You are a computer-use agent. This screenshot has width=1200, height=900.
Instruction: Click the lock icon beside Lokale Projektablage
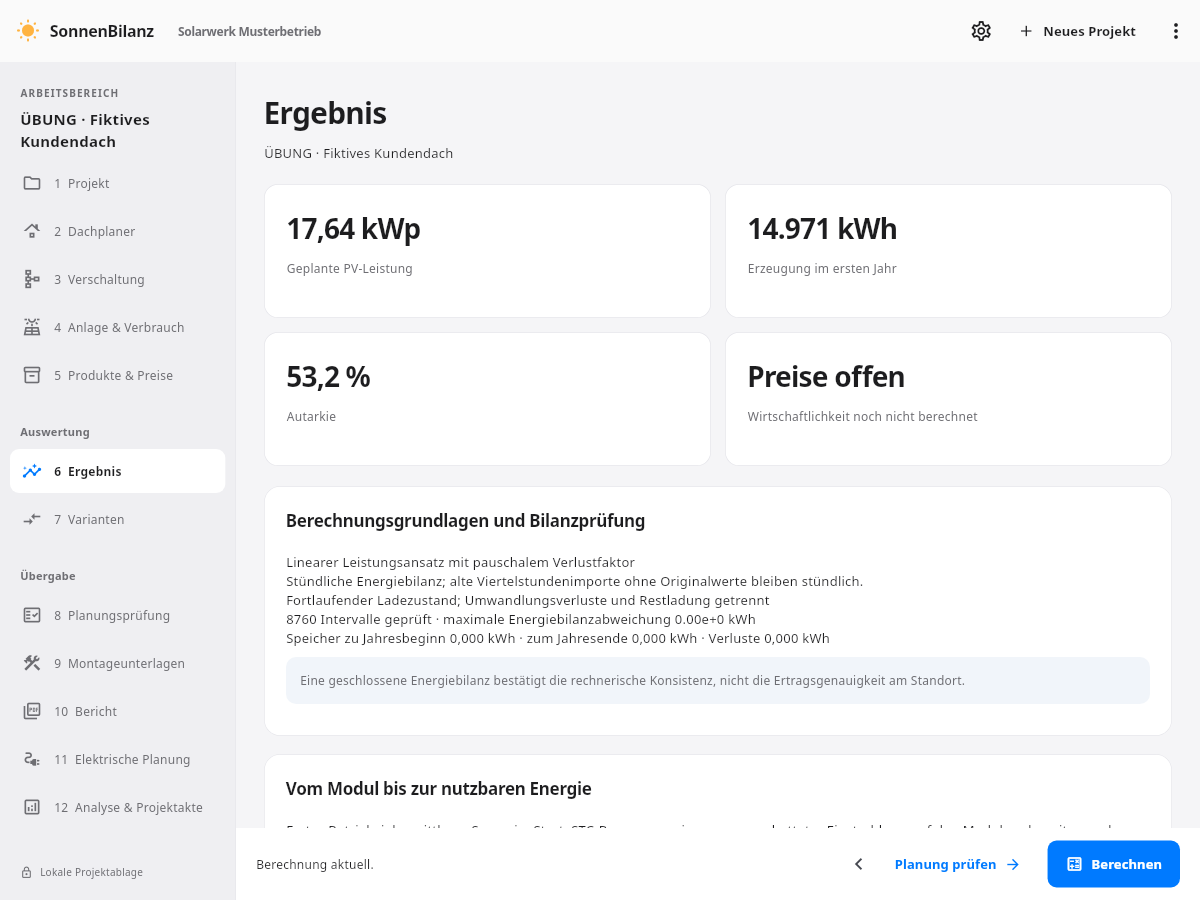click(x=27, y=872)
